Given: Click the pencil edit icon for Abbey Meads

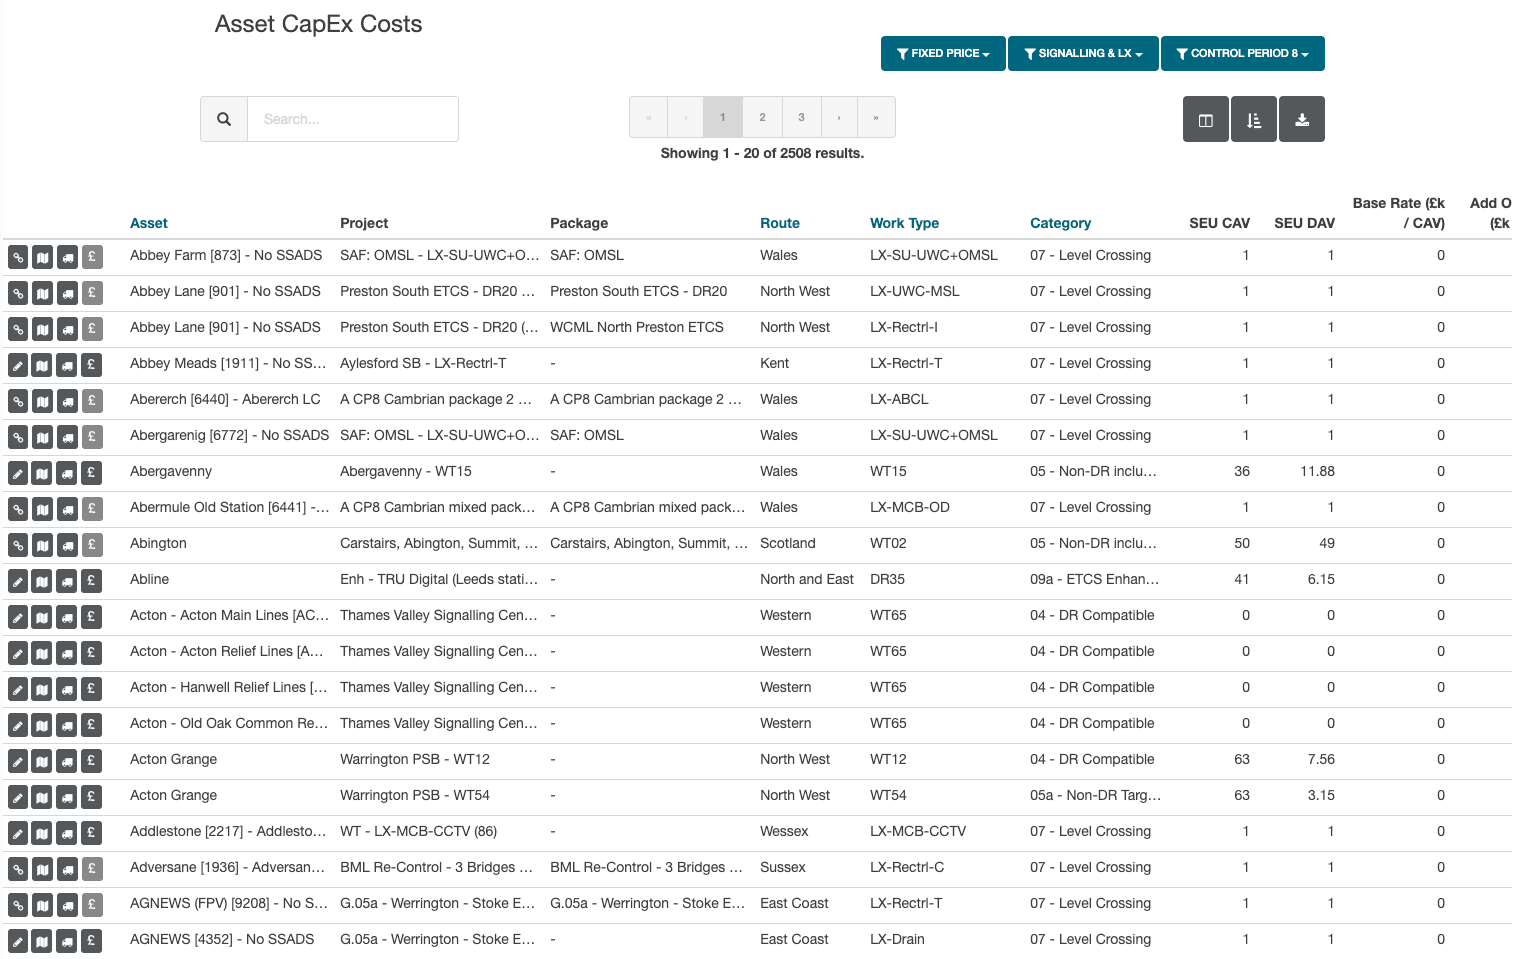Looking at the screenshot, I should pyautogui.click(x=18, y=365).
